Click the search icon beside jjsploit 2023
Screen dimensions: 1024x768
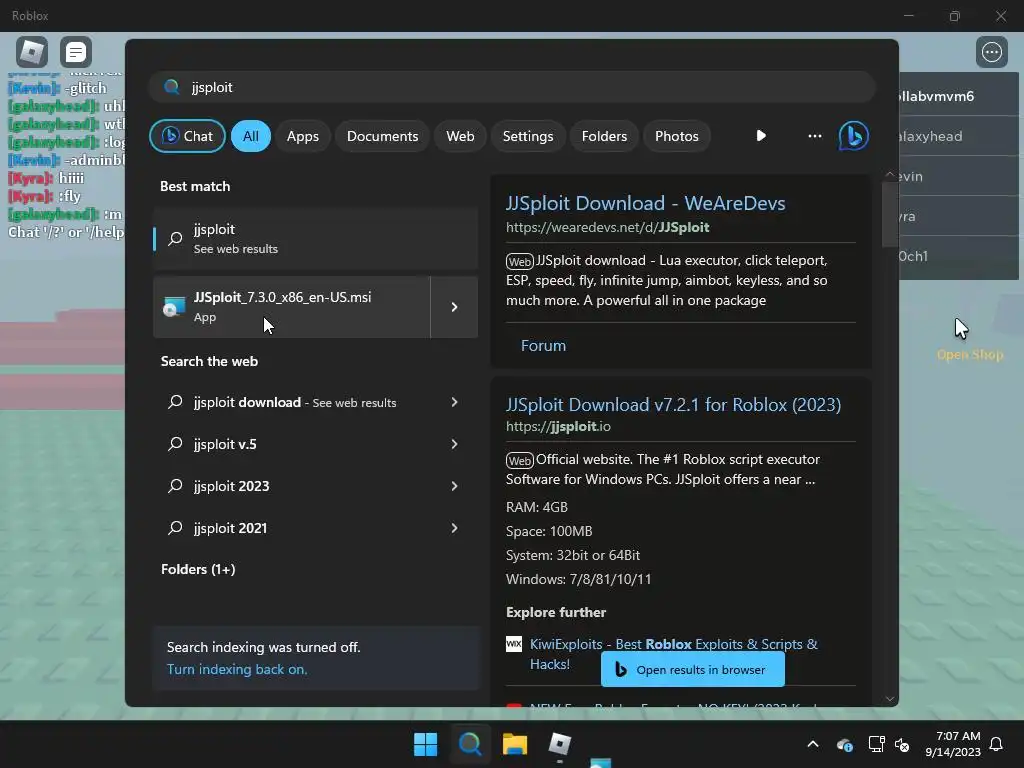click(175, 486)
